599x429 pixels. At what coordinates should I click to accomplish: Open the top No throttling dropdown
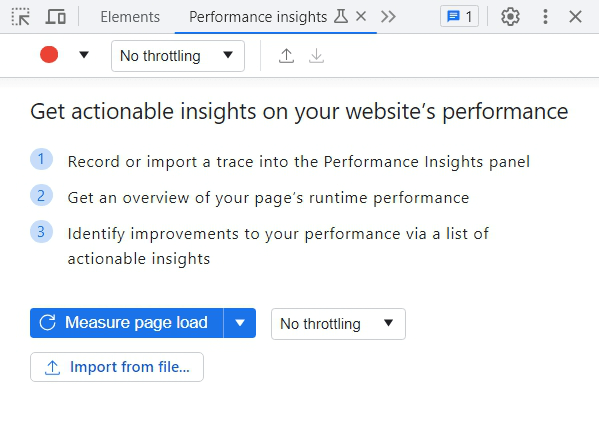(x=178, y=56)
